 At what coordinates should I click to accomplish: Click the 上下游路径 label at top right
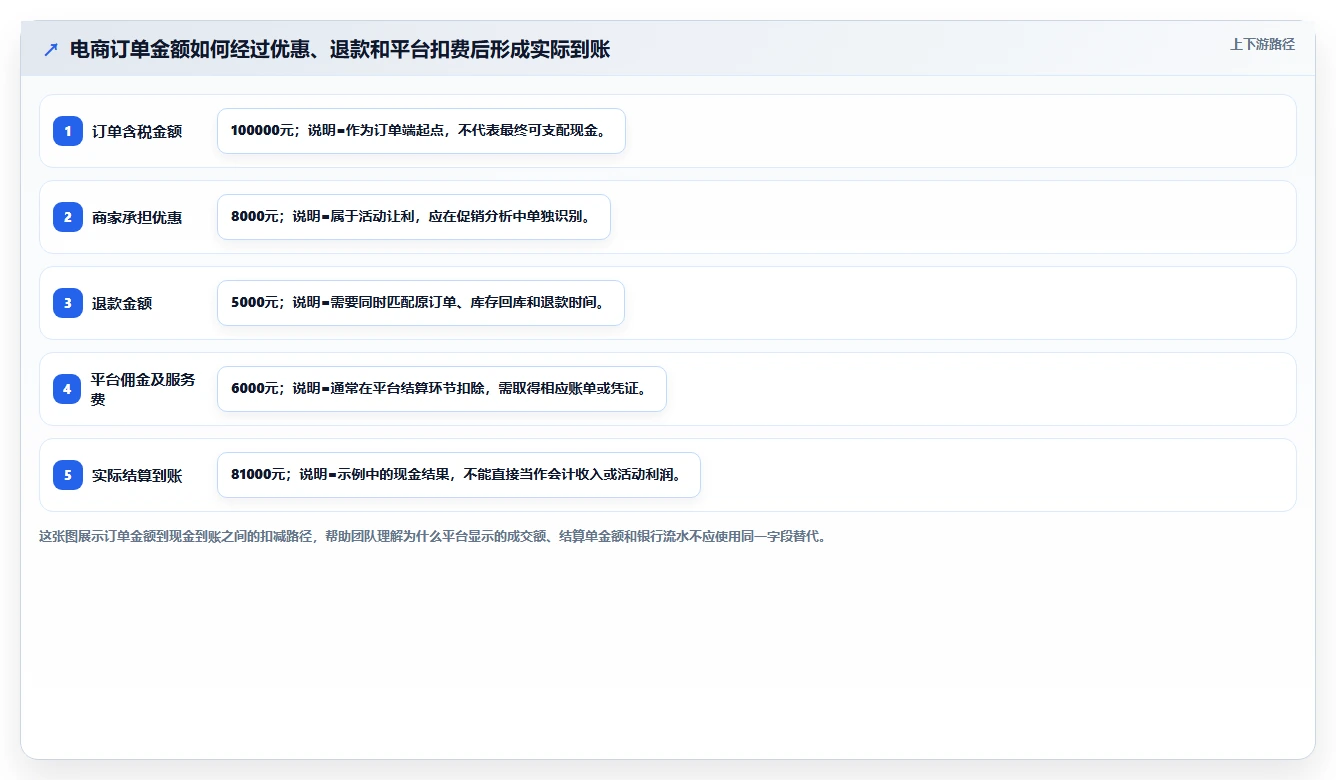tap(1262, 44)
